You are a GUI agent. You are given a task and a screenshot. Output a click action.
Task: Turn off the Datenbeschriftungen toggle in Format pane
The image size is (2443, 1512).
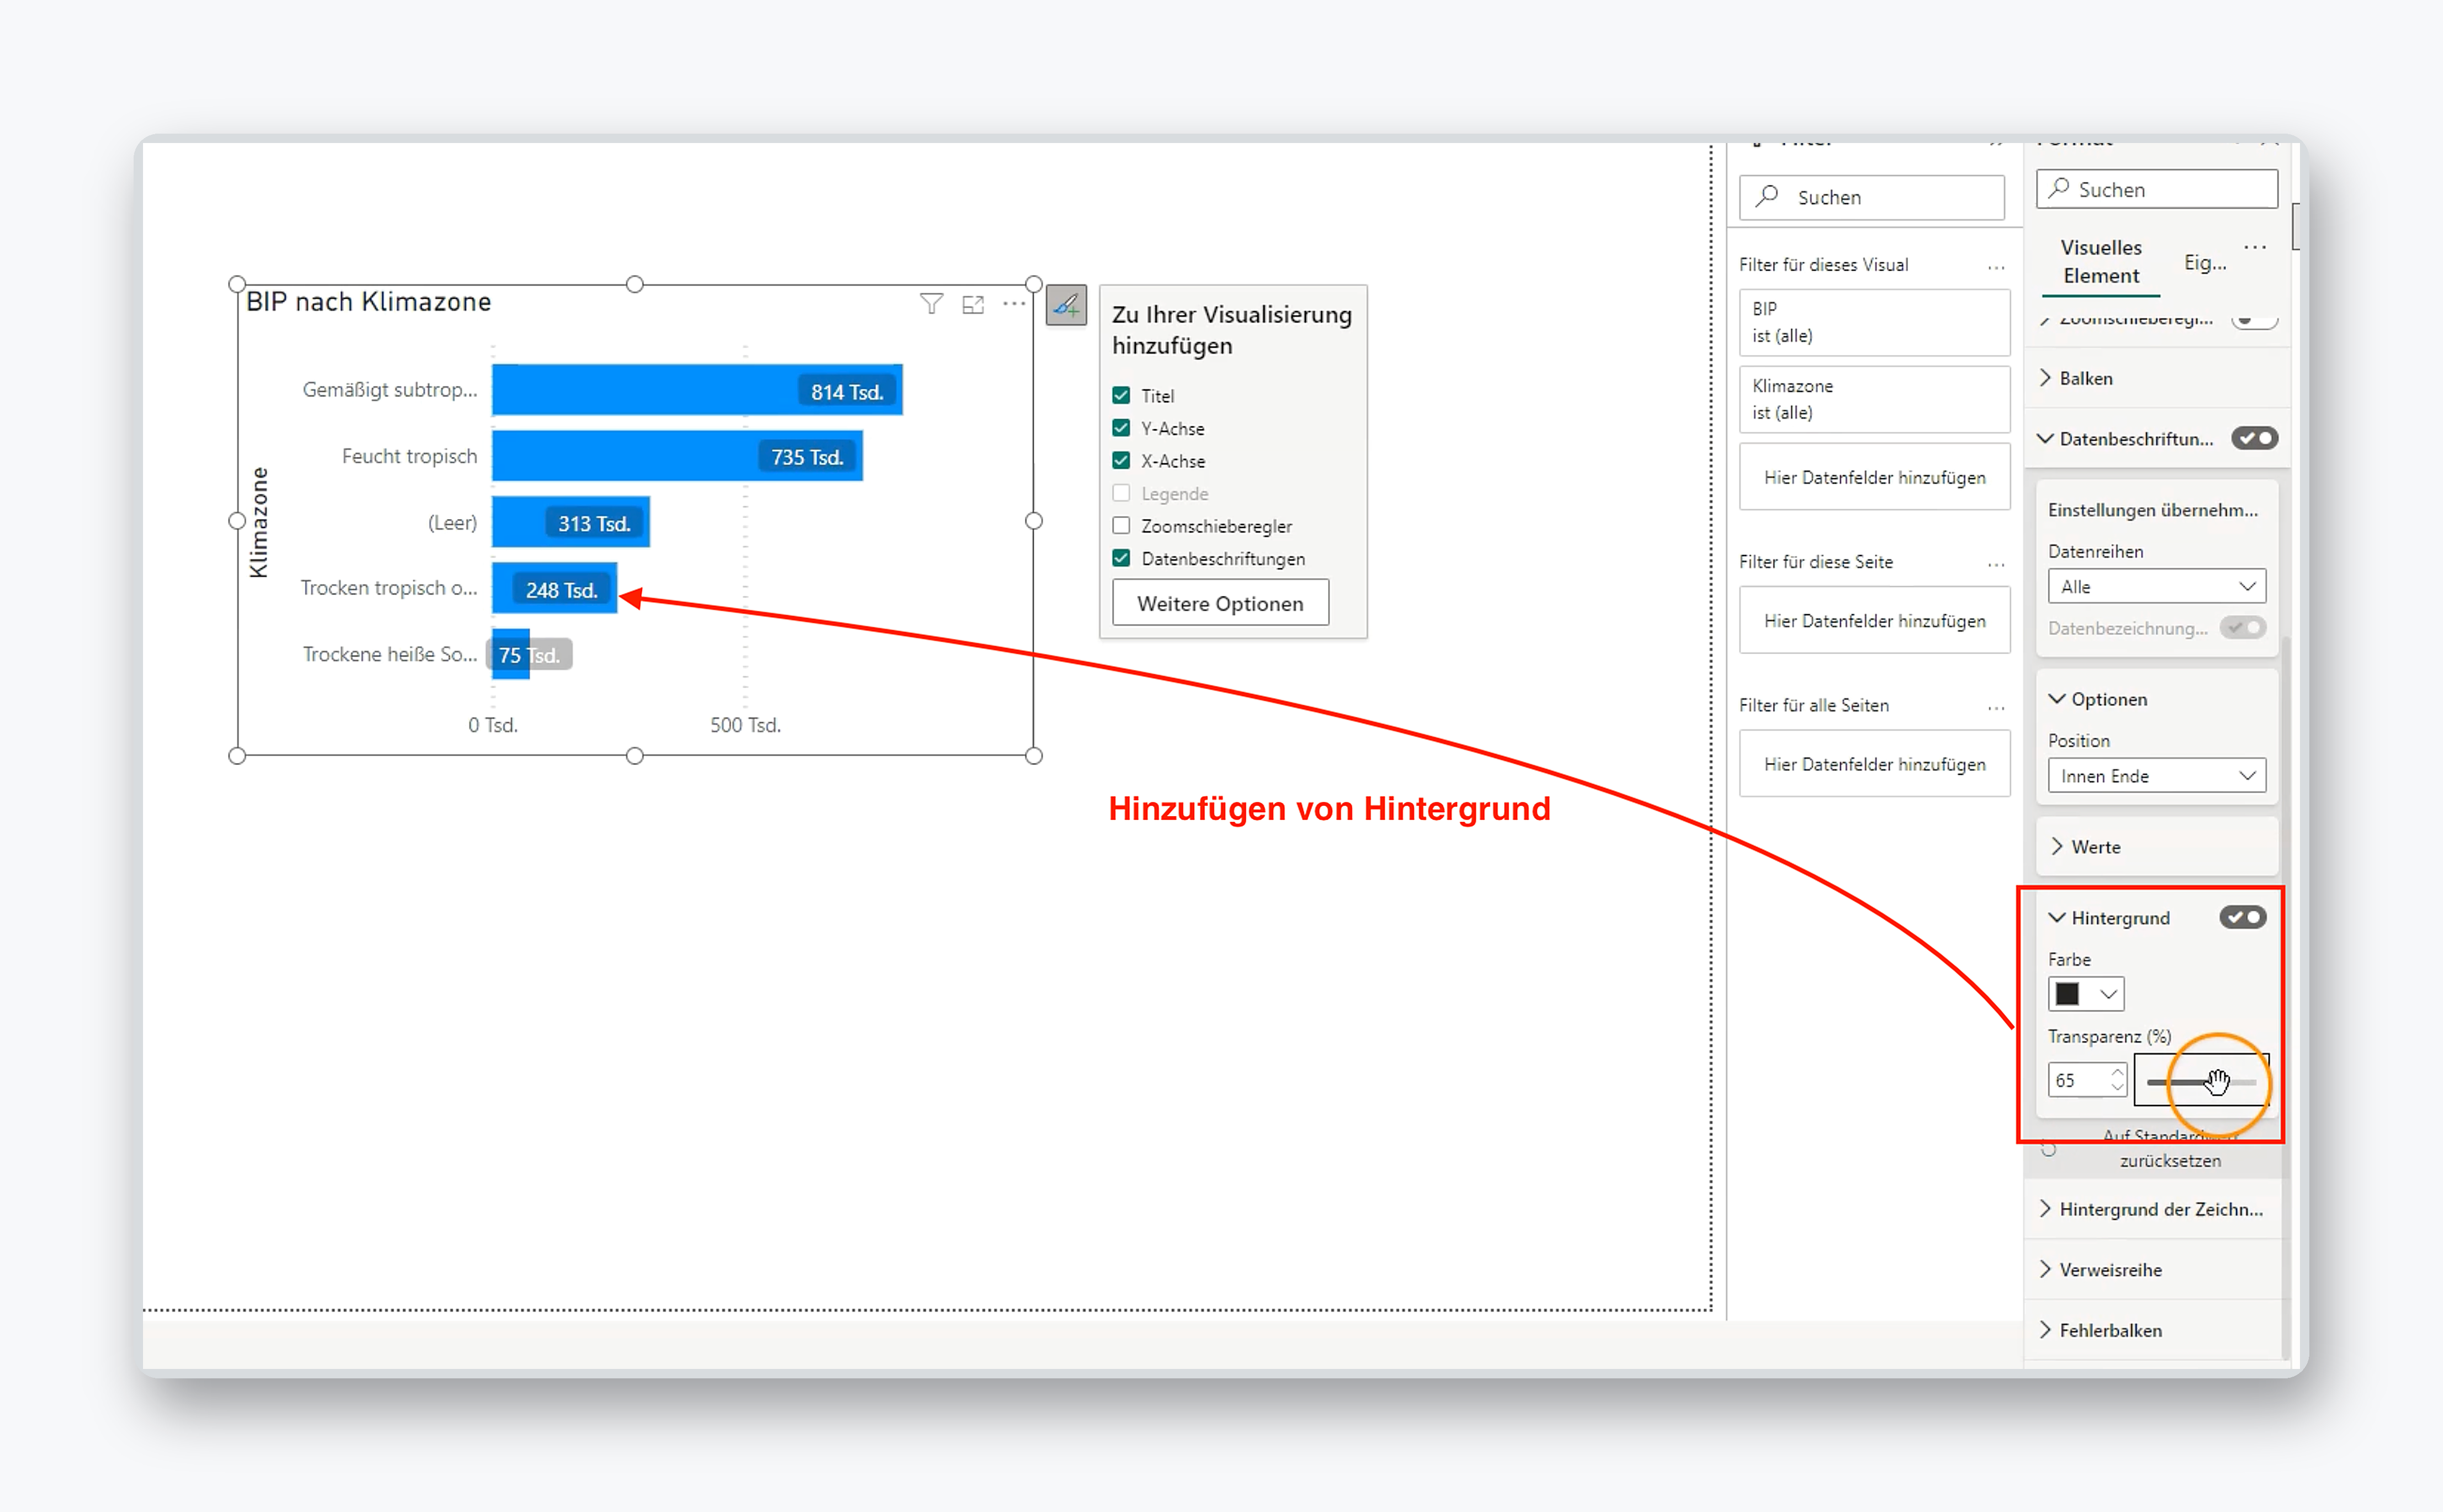click(2254, 438)
